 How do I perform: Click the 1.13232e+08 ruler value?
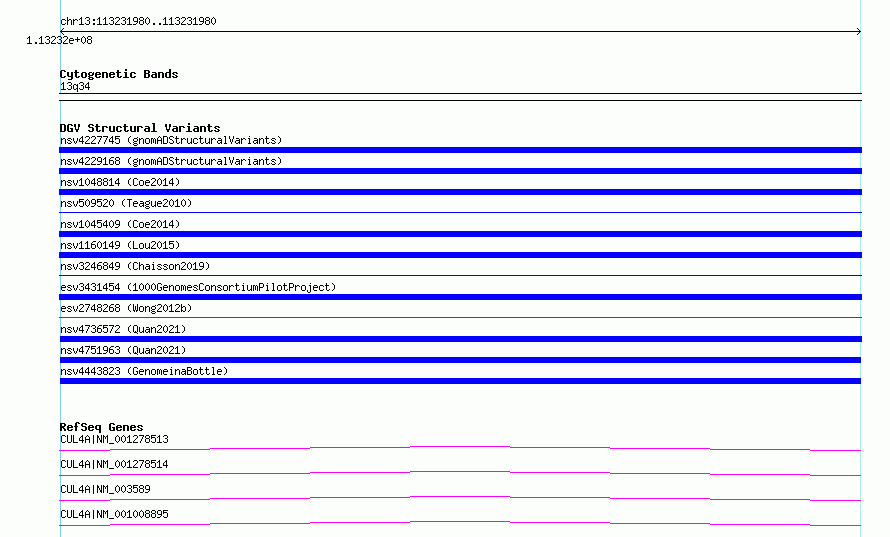59,40
